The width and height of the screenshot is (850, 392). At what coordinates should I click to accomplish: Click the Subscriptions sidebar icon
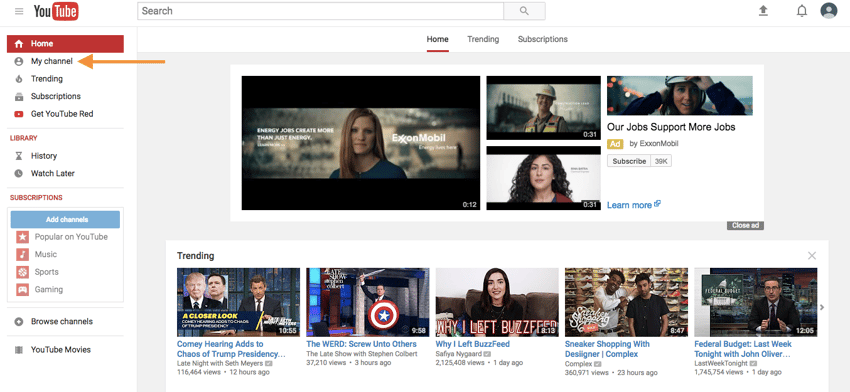point(19,97)
